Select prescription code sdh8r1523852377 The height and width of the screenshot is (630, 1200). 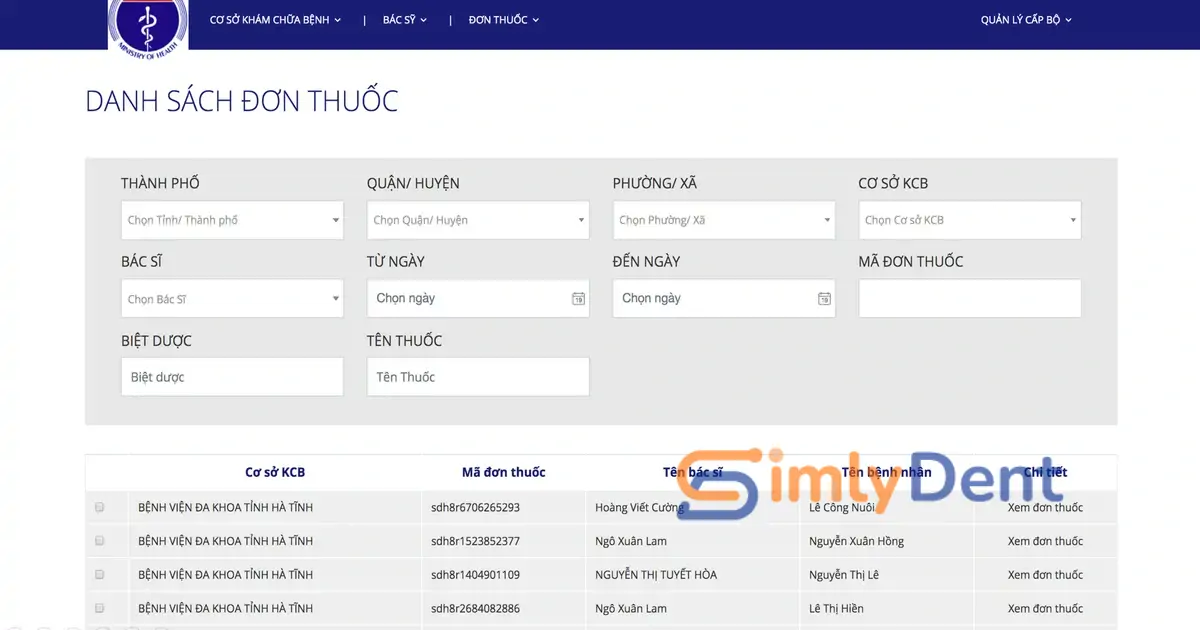pos(476,541)
